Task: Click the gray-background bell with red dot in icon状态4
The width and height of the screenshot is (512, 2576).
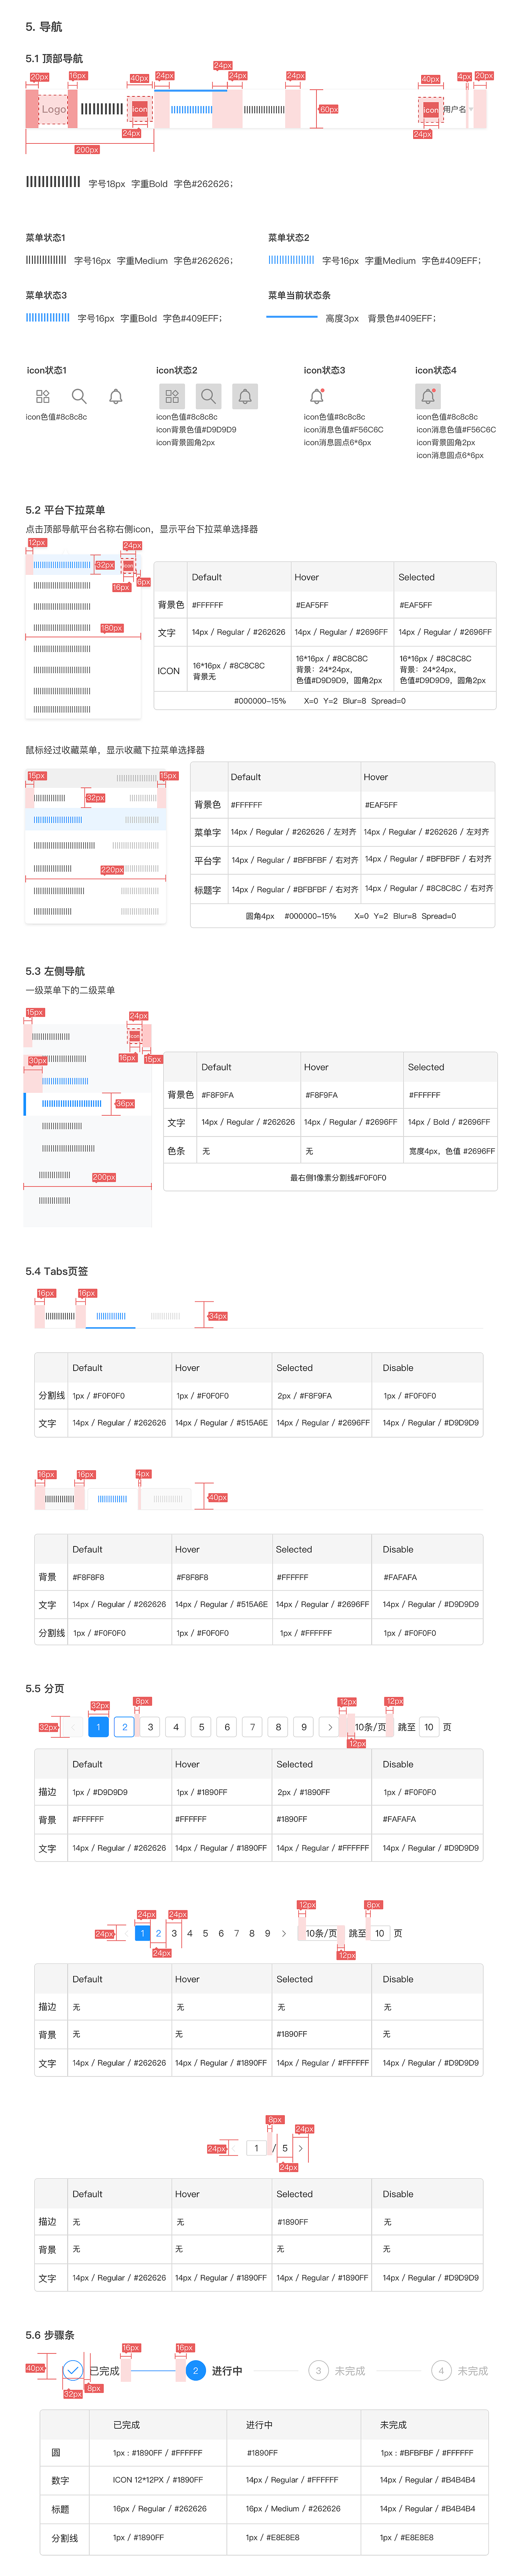Action: tap(428, 396)
